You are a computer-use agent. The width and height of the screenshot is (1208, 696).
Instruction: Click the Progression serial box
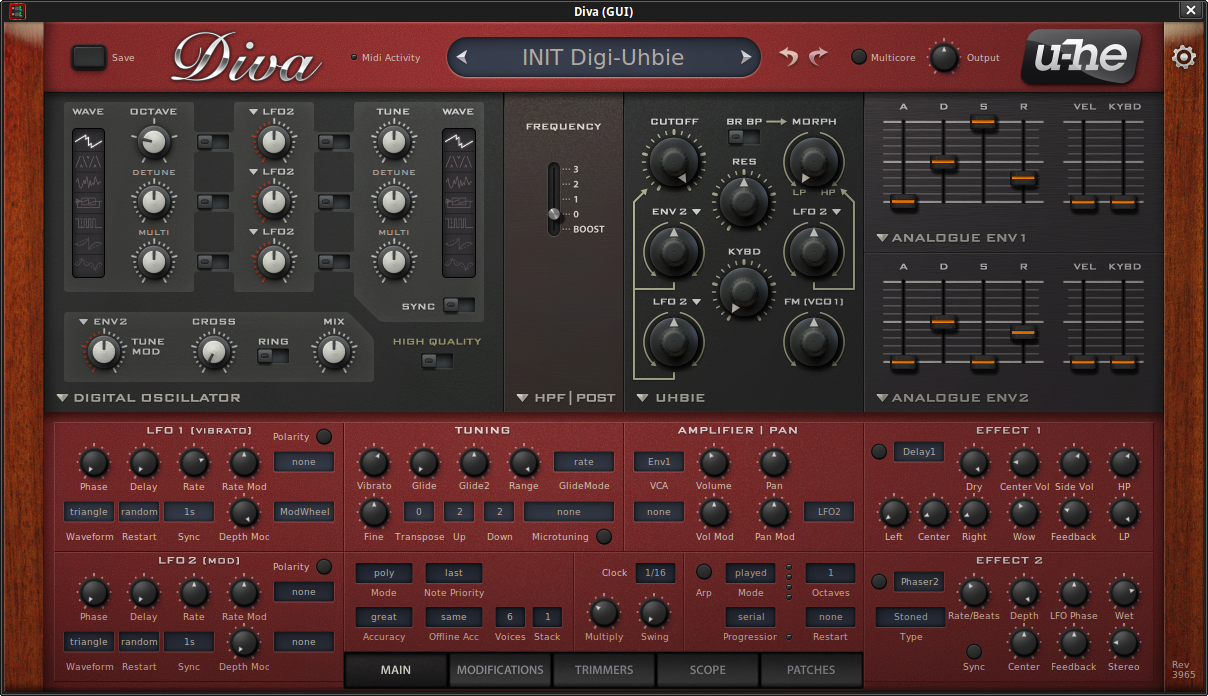751,617
